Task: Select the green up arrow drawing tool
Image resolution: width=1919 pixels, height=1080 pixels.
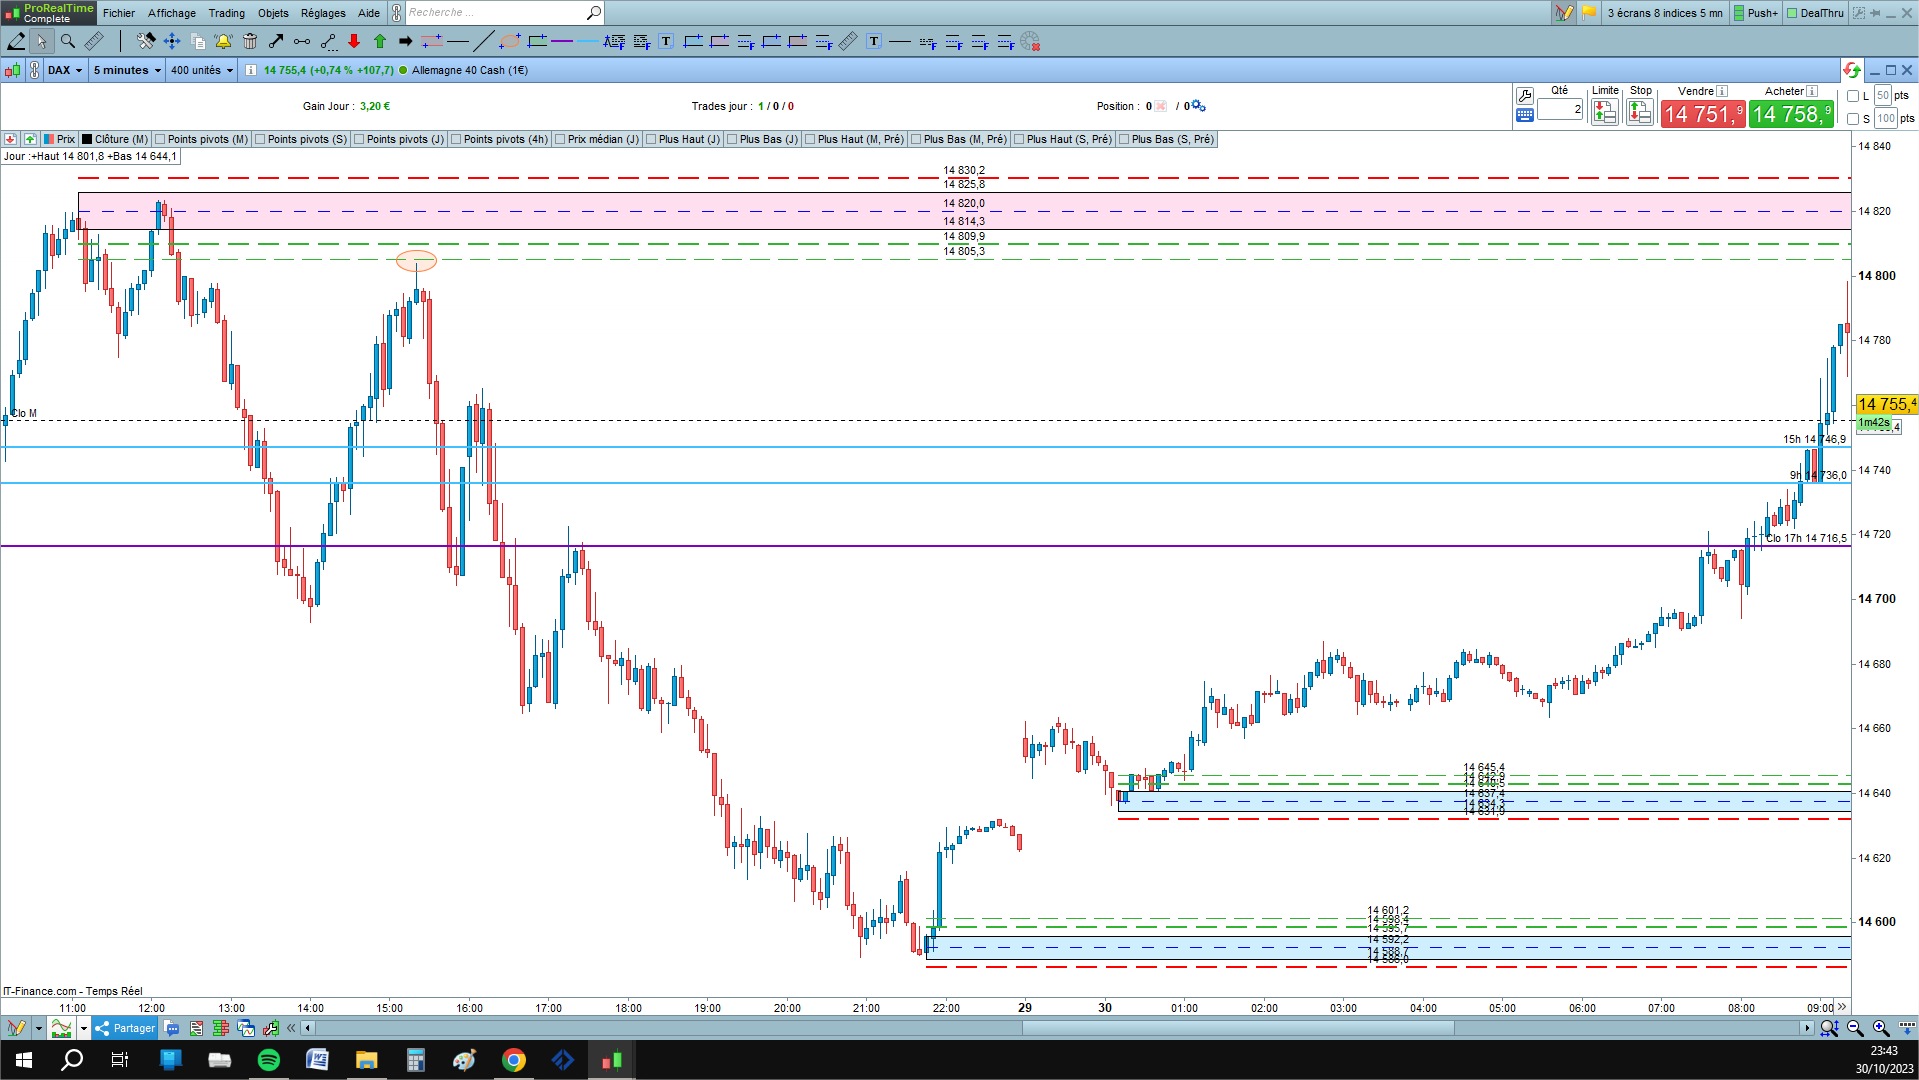Action: [x=380, y=41]
